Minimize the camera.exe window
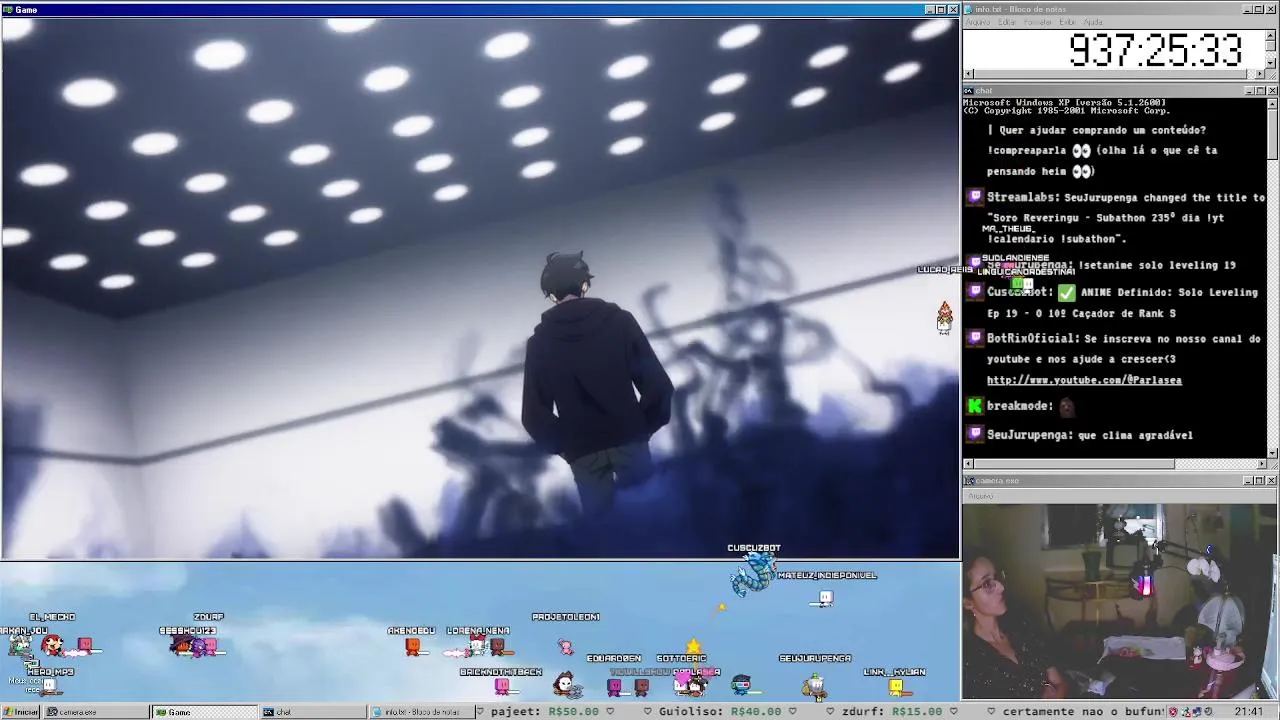This screenshot has height=720, width=1280. [1247, 480]
